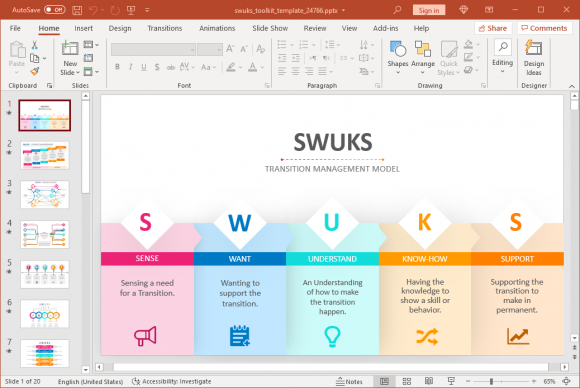Screen dimensions: 580x388
Task: Open the font name combo box
Action: [x=153, y=49]
